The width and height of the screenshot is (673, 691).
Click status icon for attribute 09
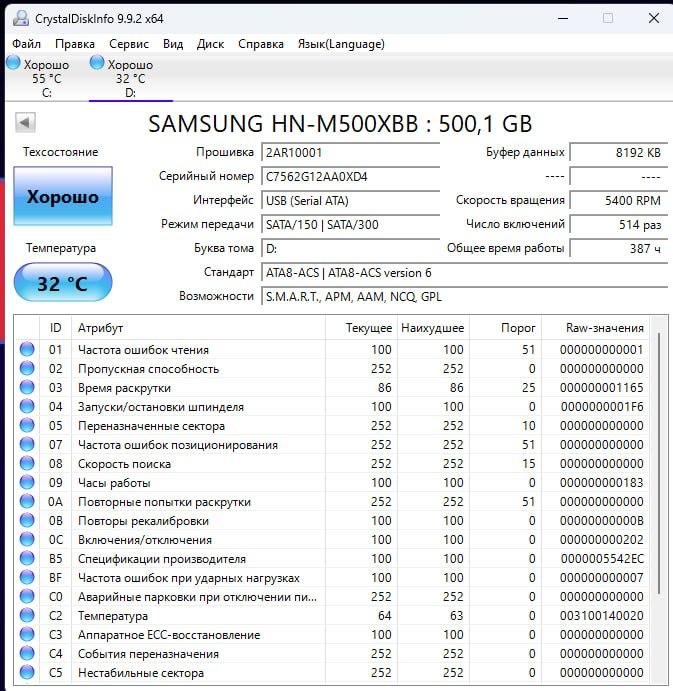click(x=27, y=482)
